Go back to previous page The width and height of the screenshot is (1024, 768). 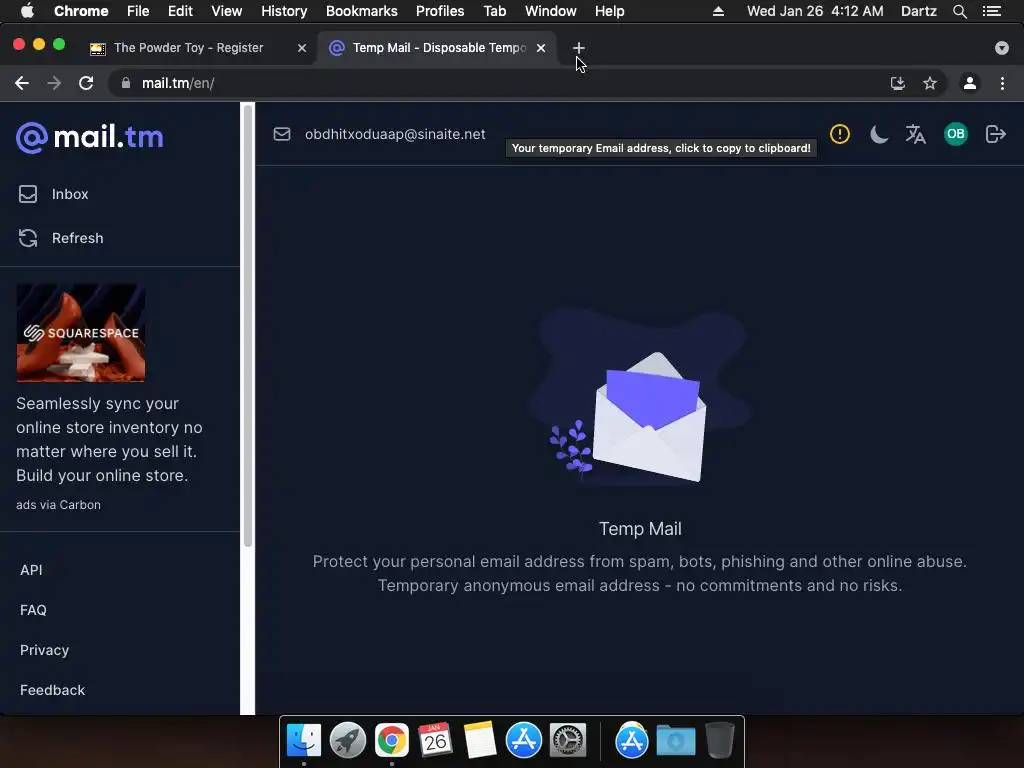22,83
